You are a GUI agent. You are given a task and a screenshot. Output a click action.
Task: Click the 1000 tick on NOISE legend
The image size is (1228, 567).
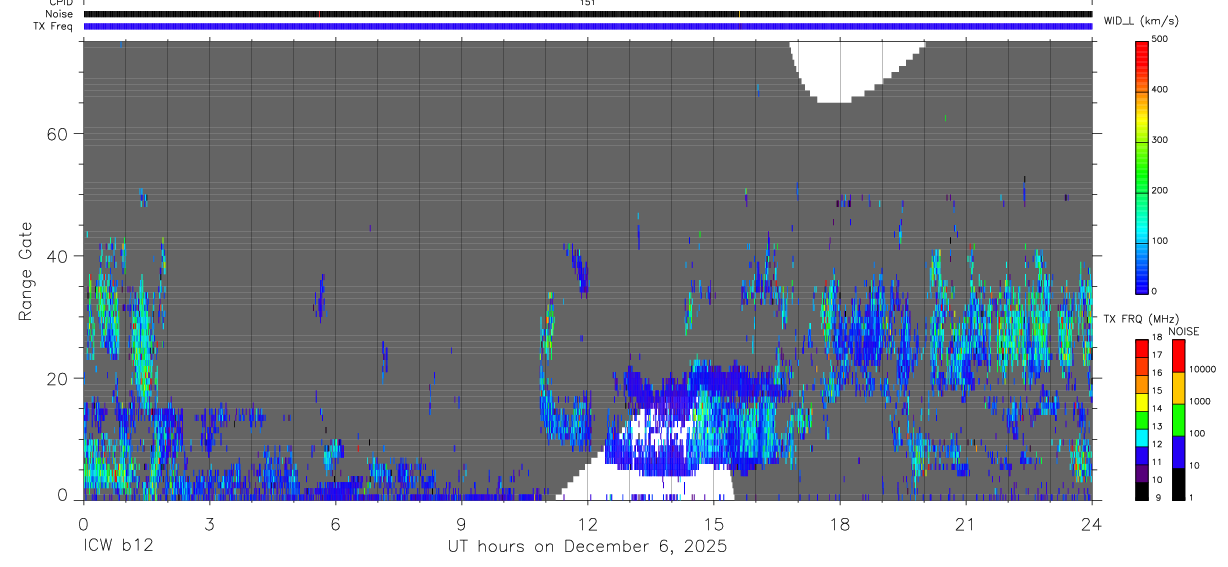pyautogui.click(x=1200, y=401)
